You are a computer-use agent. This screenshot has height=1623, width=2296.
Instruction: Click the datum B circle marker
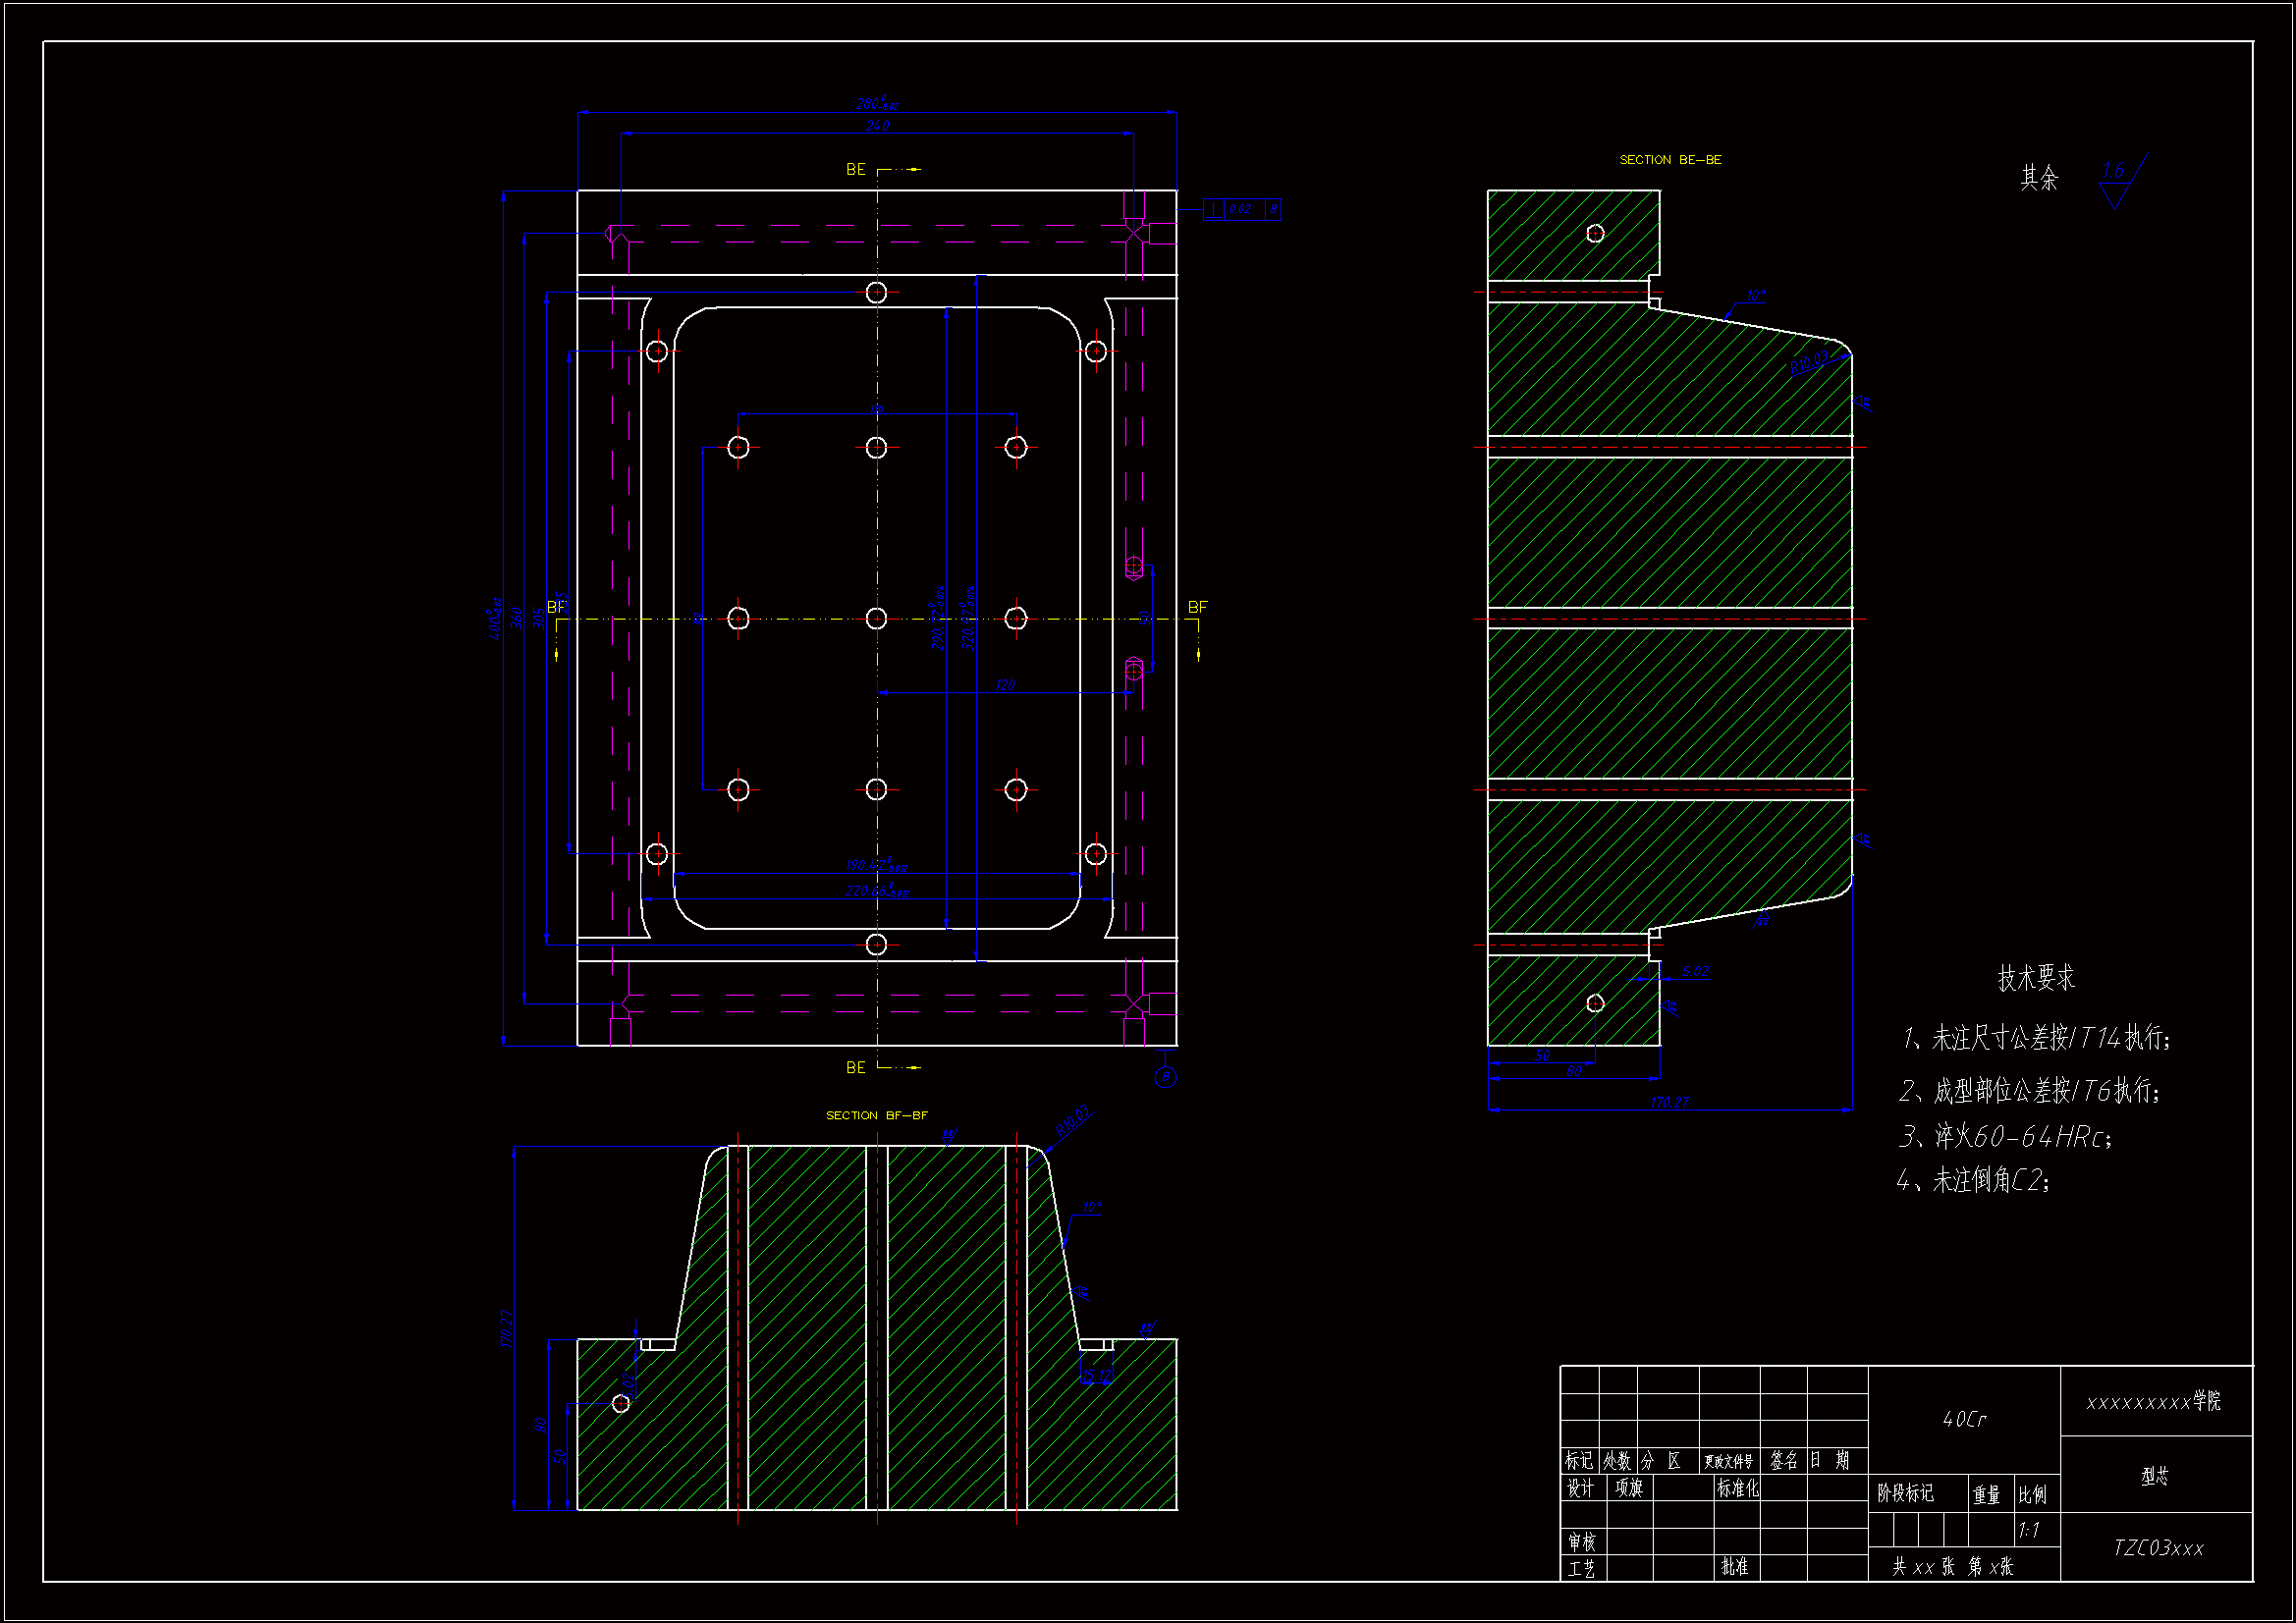[1165, 1077]
